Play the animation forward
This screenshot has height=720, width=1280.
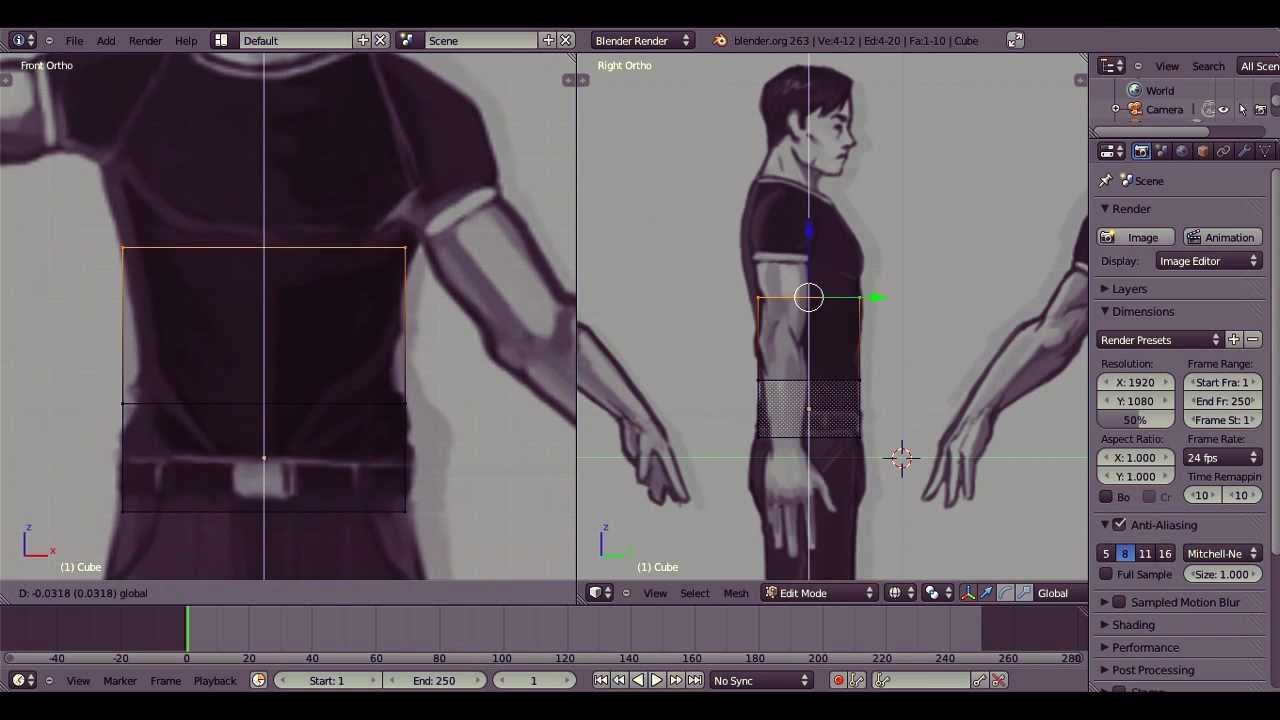656,681
